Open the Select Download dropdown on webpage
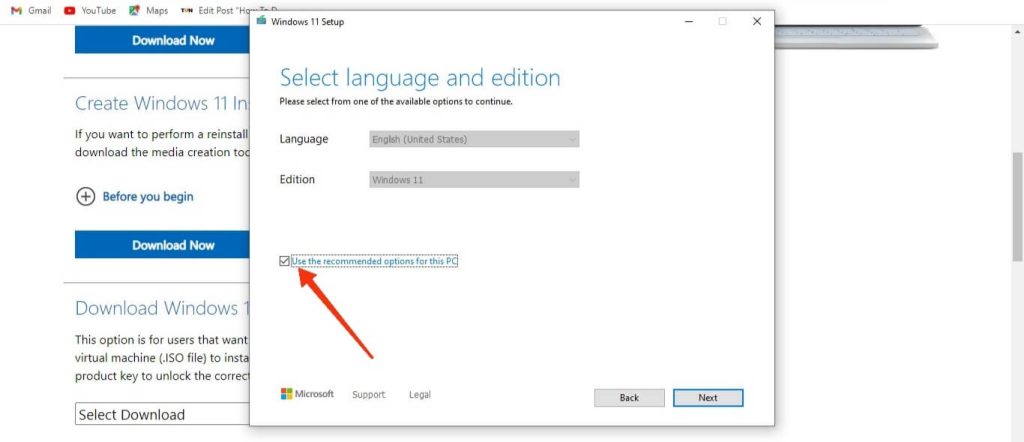This screenshot has height=442, width=1024. click(163, 415)
